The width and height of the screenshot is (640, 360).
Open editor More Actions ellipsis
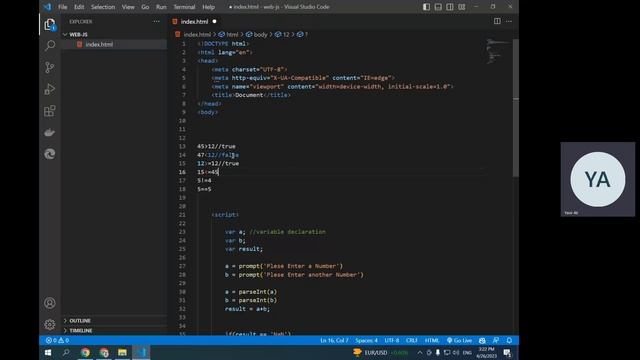tap(509, 21)
